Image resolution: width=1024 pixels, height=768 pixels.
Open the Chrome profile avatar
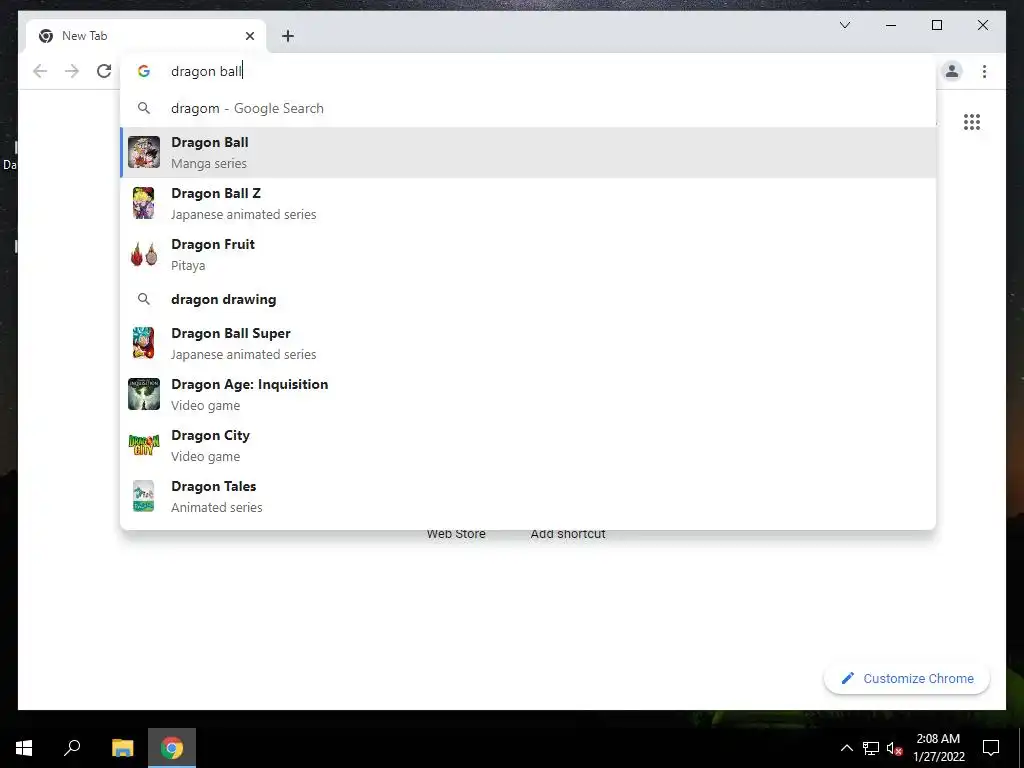pyautogui.click(x=952, y=71)
